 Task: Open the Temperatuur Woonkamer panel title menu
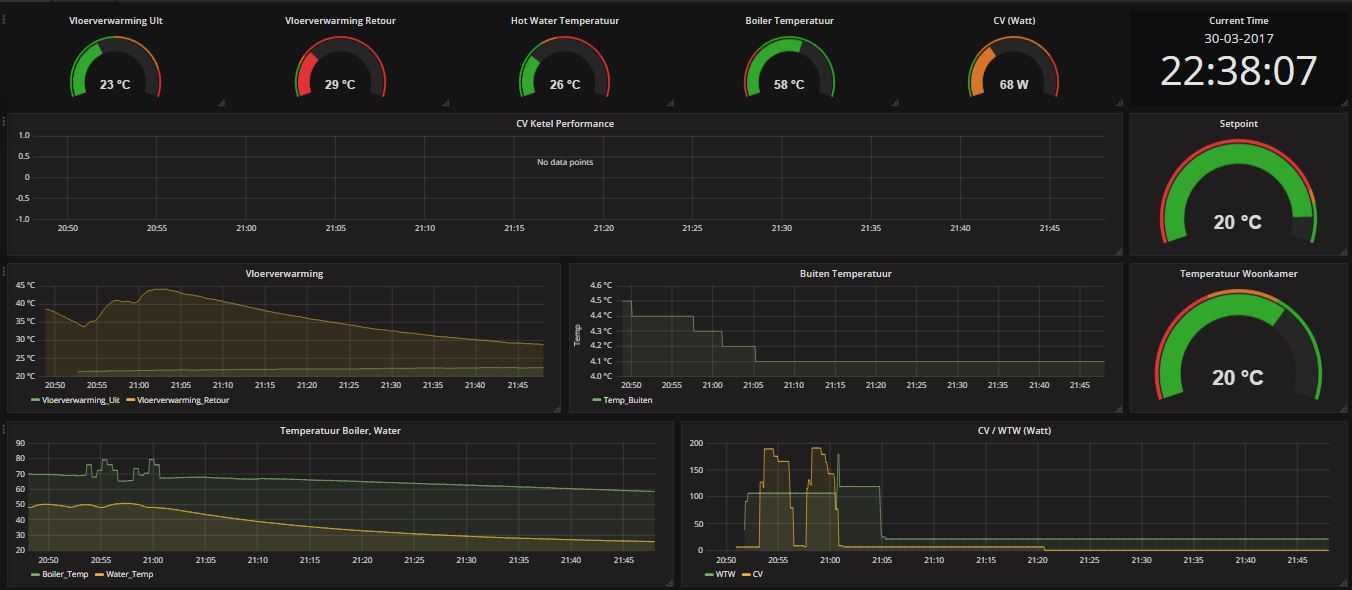pos(1238,273)
